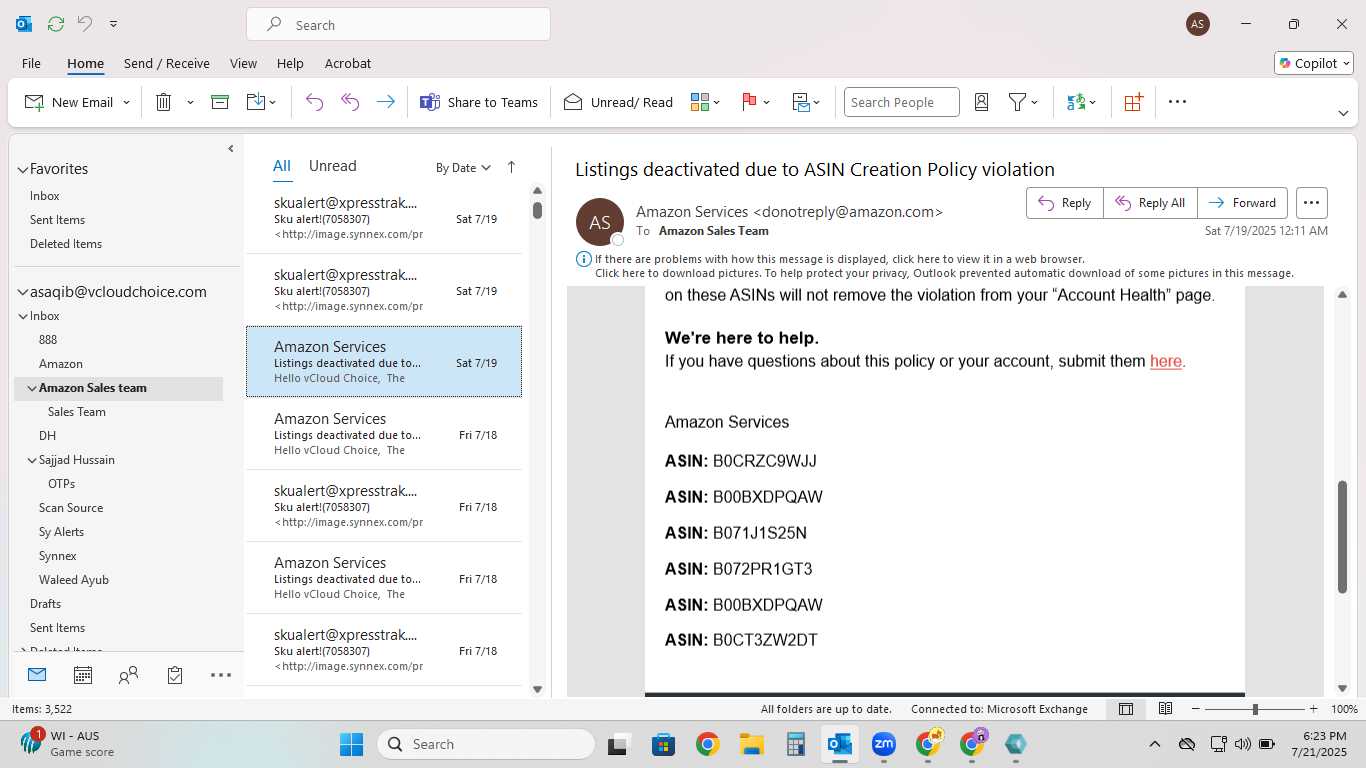Open reading pane More actions ellipsis
The image size is (1366, 768).
tap(1312, 203)
